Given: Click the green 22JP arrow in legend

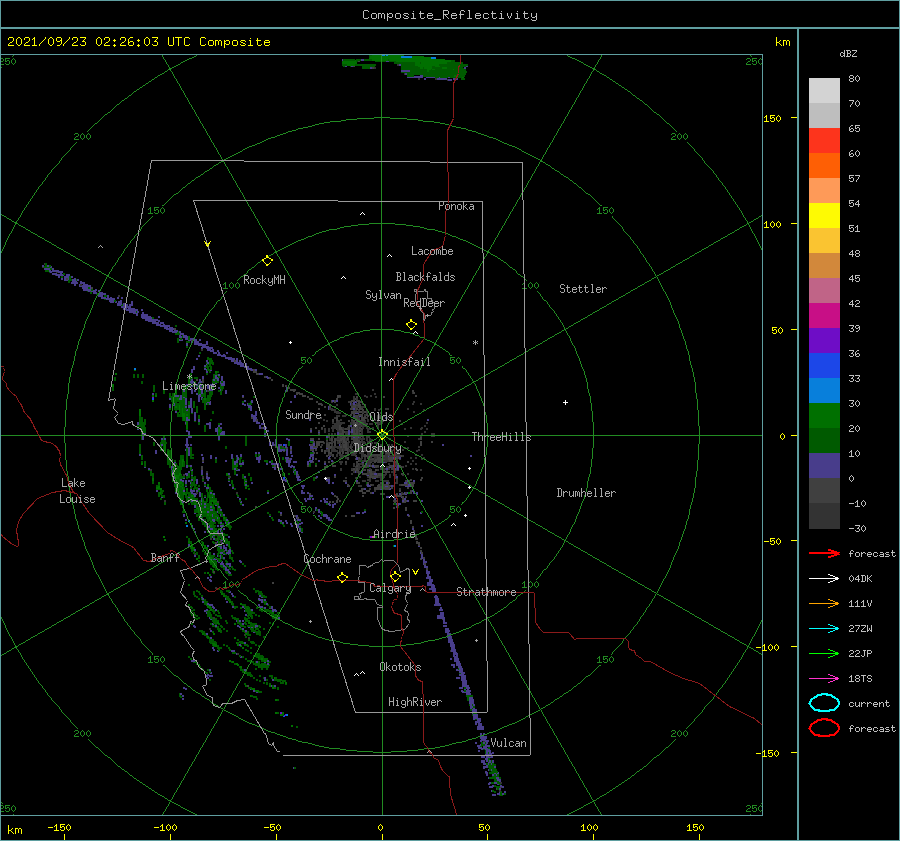Looking at the screenshot, I should click(824, 653).
